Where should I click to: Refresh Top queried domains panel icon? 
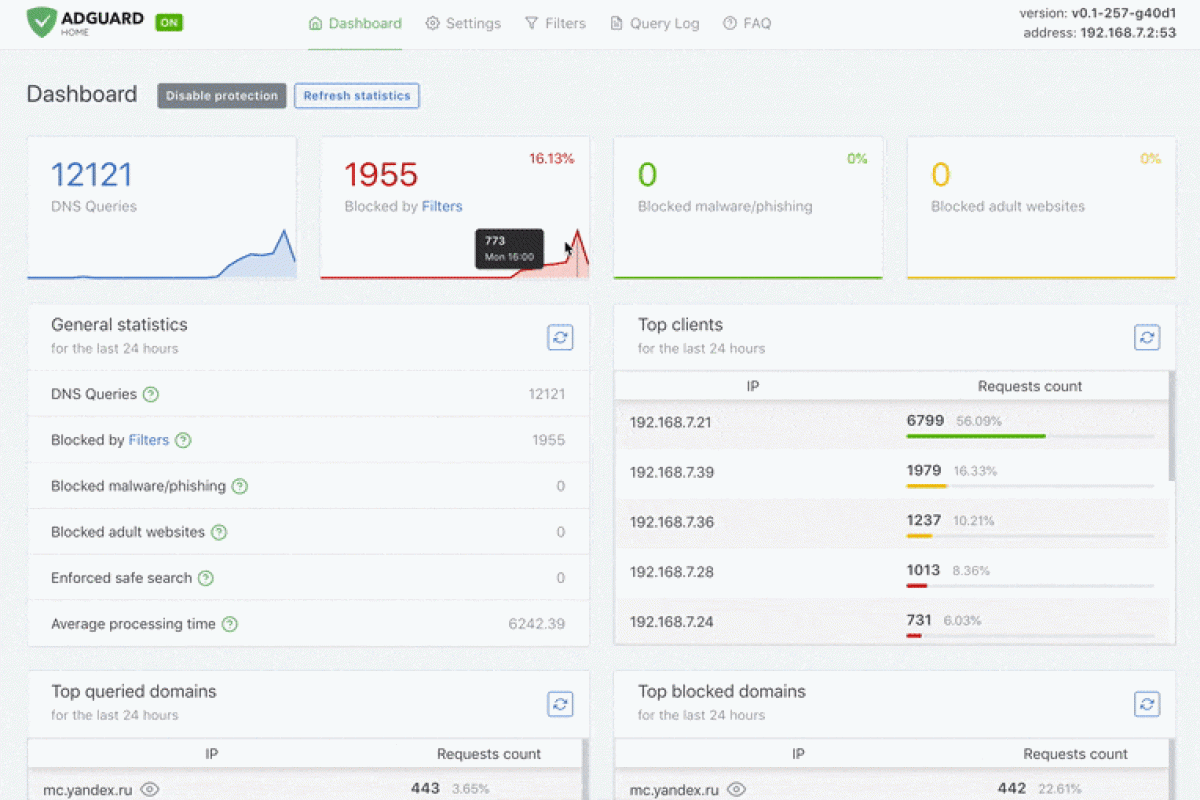560,704
